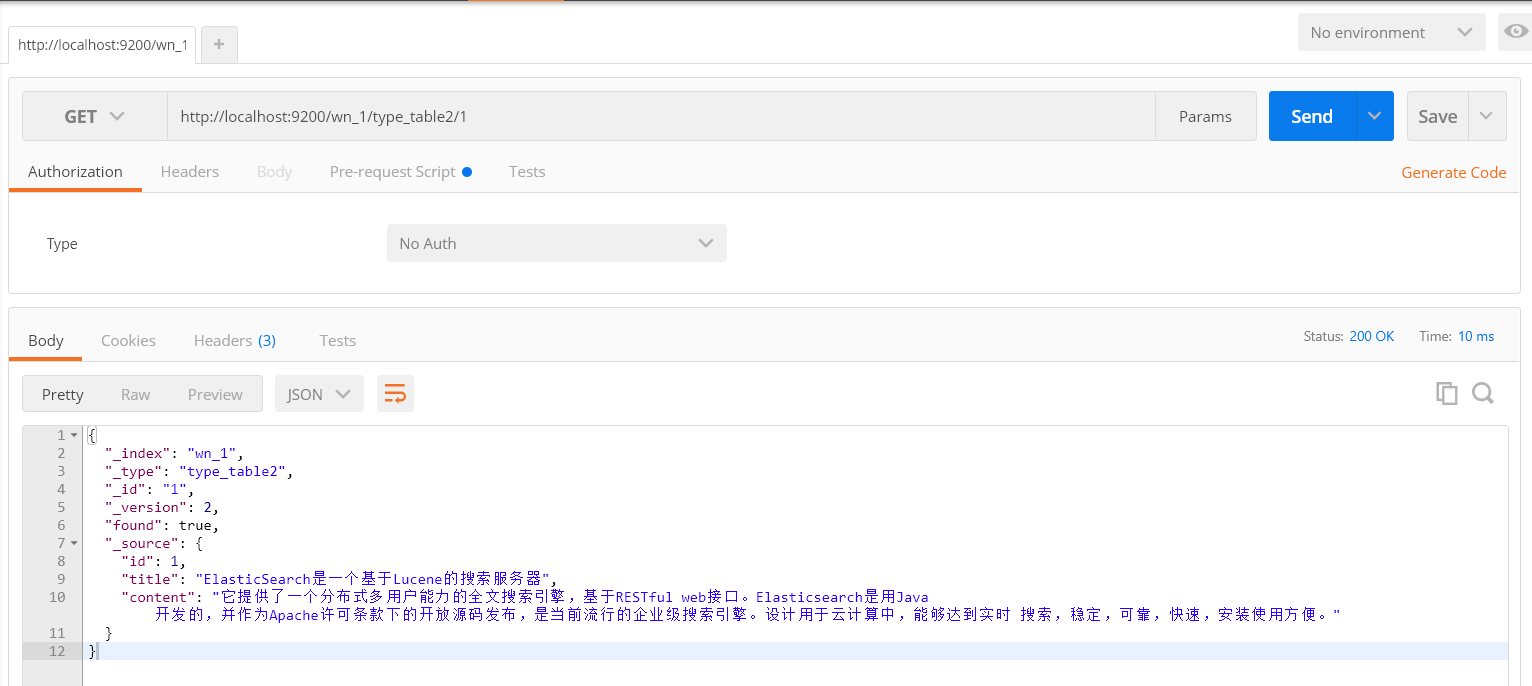
Task: Open the GET method dropdown
Action: [x=95, y=116]
